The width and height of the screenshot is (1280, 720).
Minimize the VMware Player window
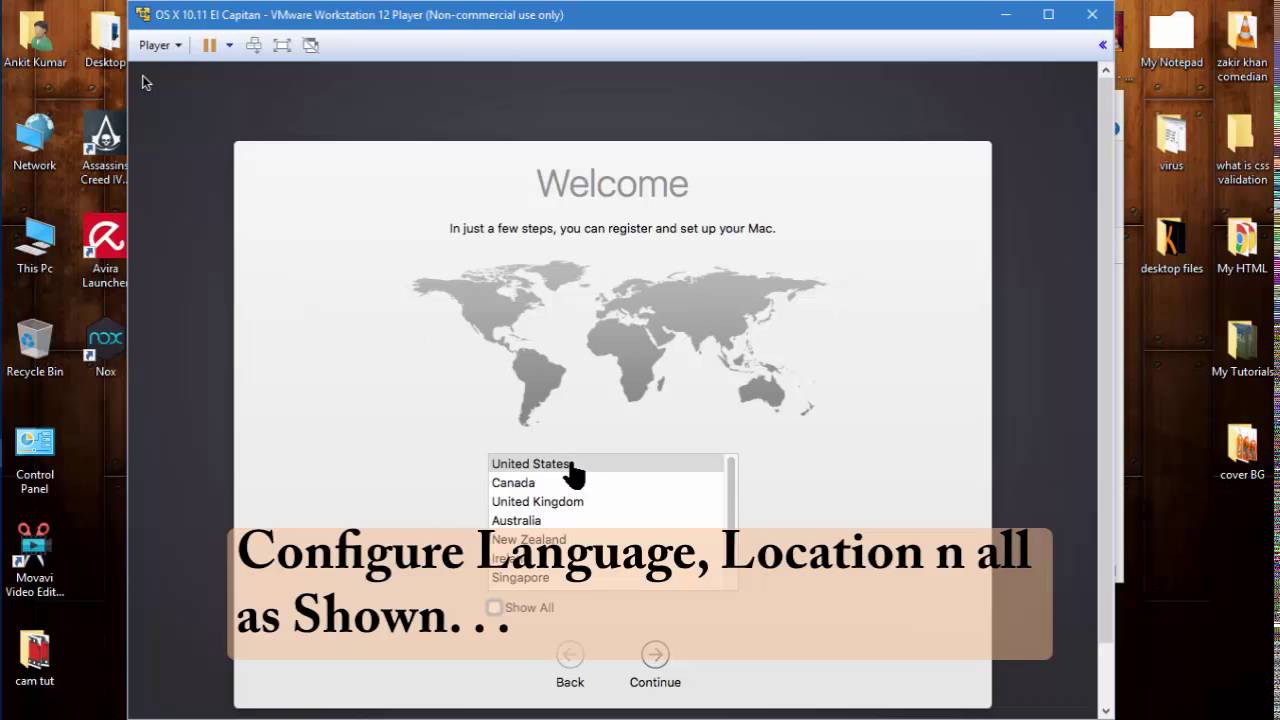(1004, 14)
